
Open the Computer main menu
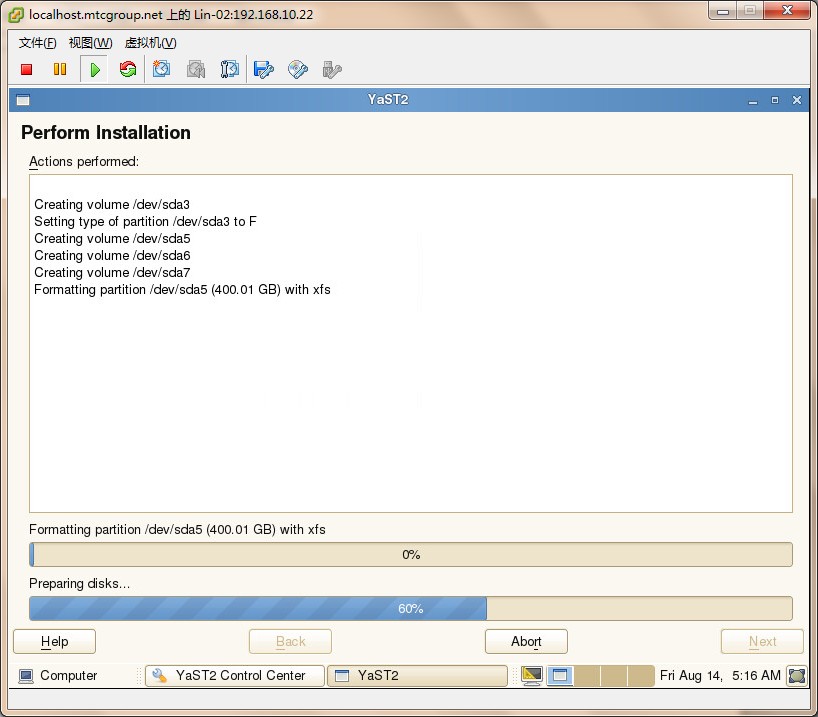click(58, 676)
